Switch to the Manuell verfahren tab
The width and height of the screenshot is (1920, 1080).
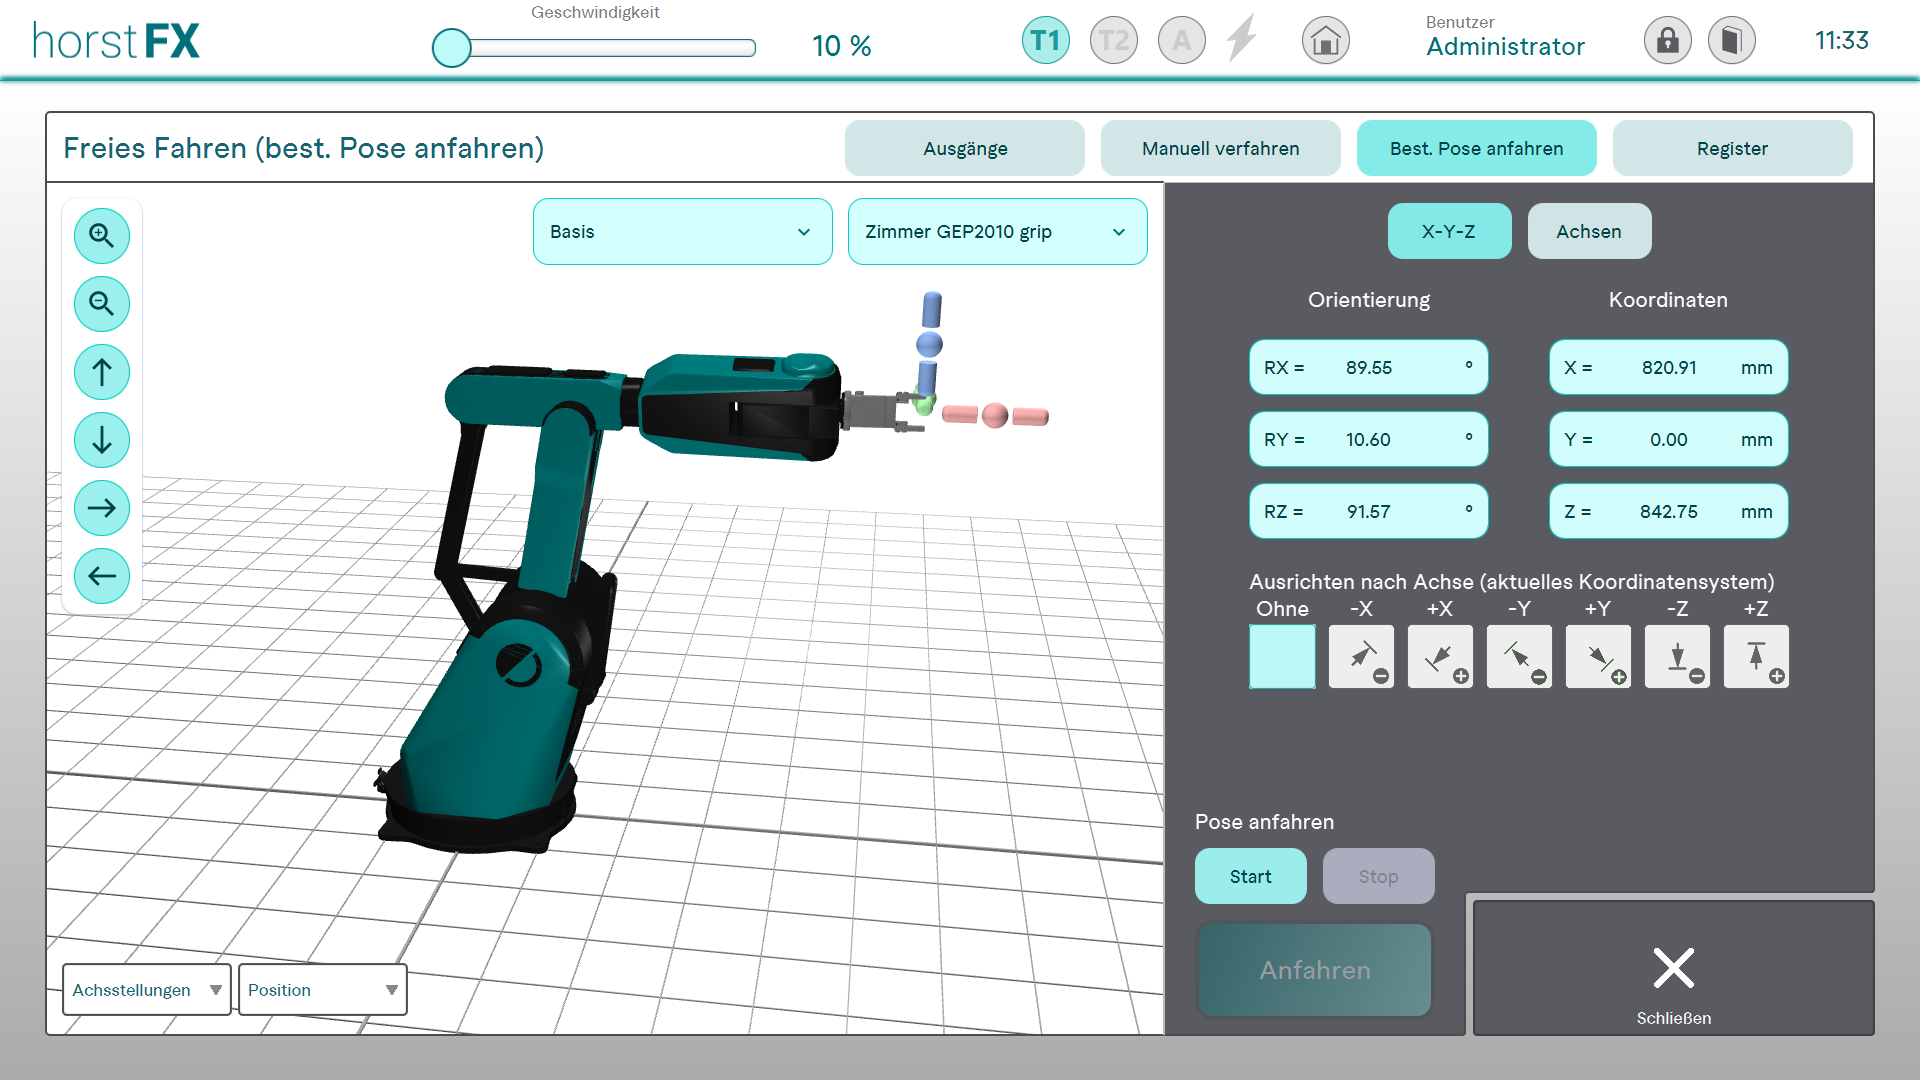click(1220, 149)
